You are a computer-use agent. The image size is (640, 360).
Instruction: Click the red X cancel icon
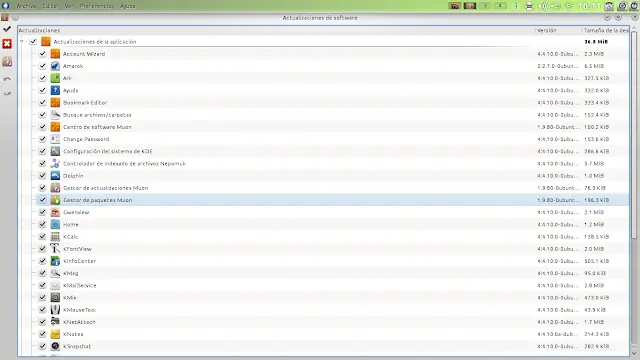(7, 44)
